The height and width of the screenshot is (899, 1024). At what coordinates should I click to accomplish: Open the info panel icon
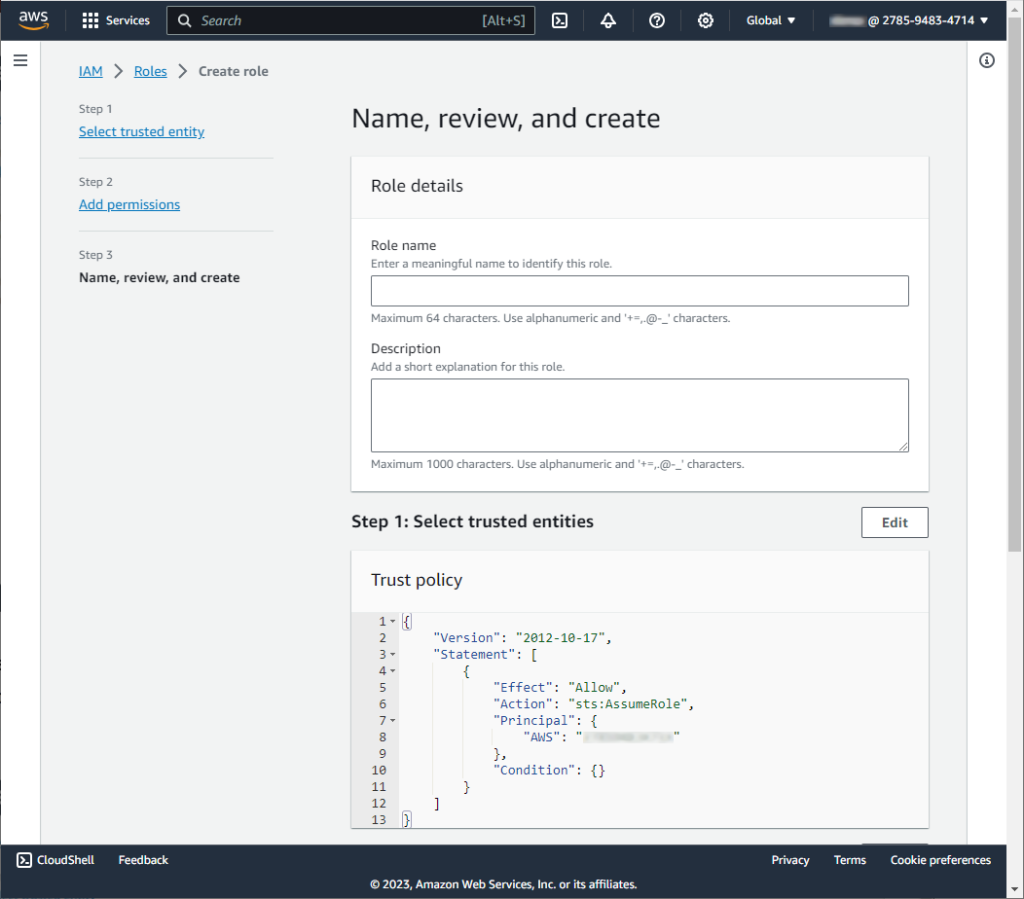coord(986,61)
